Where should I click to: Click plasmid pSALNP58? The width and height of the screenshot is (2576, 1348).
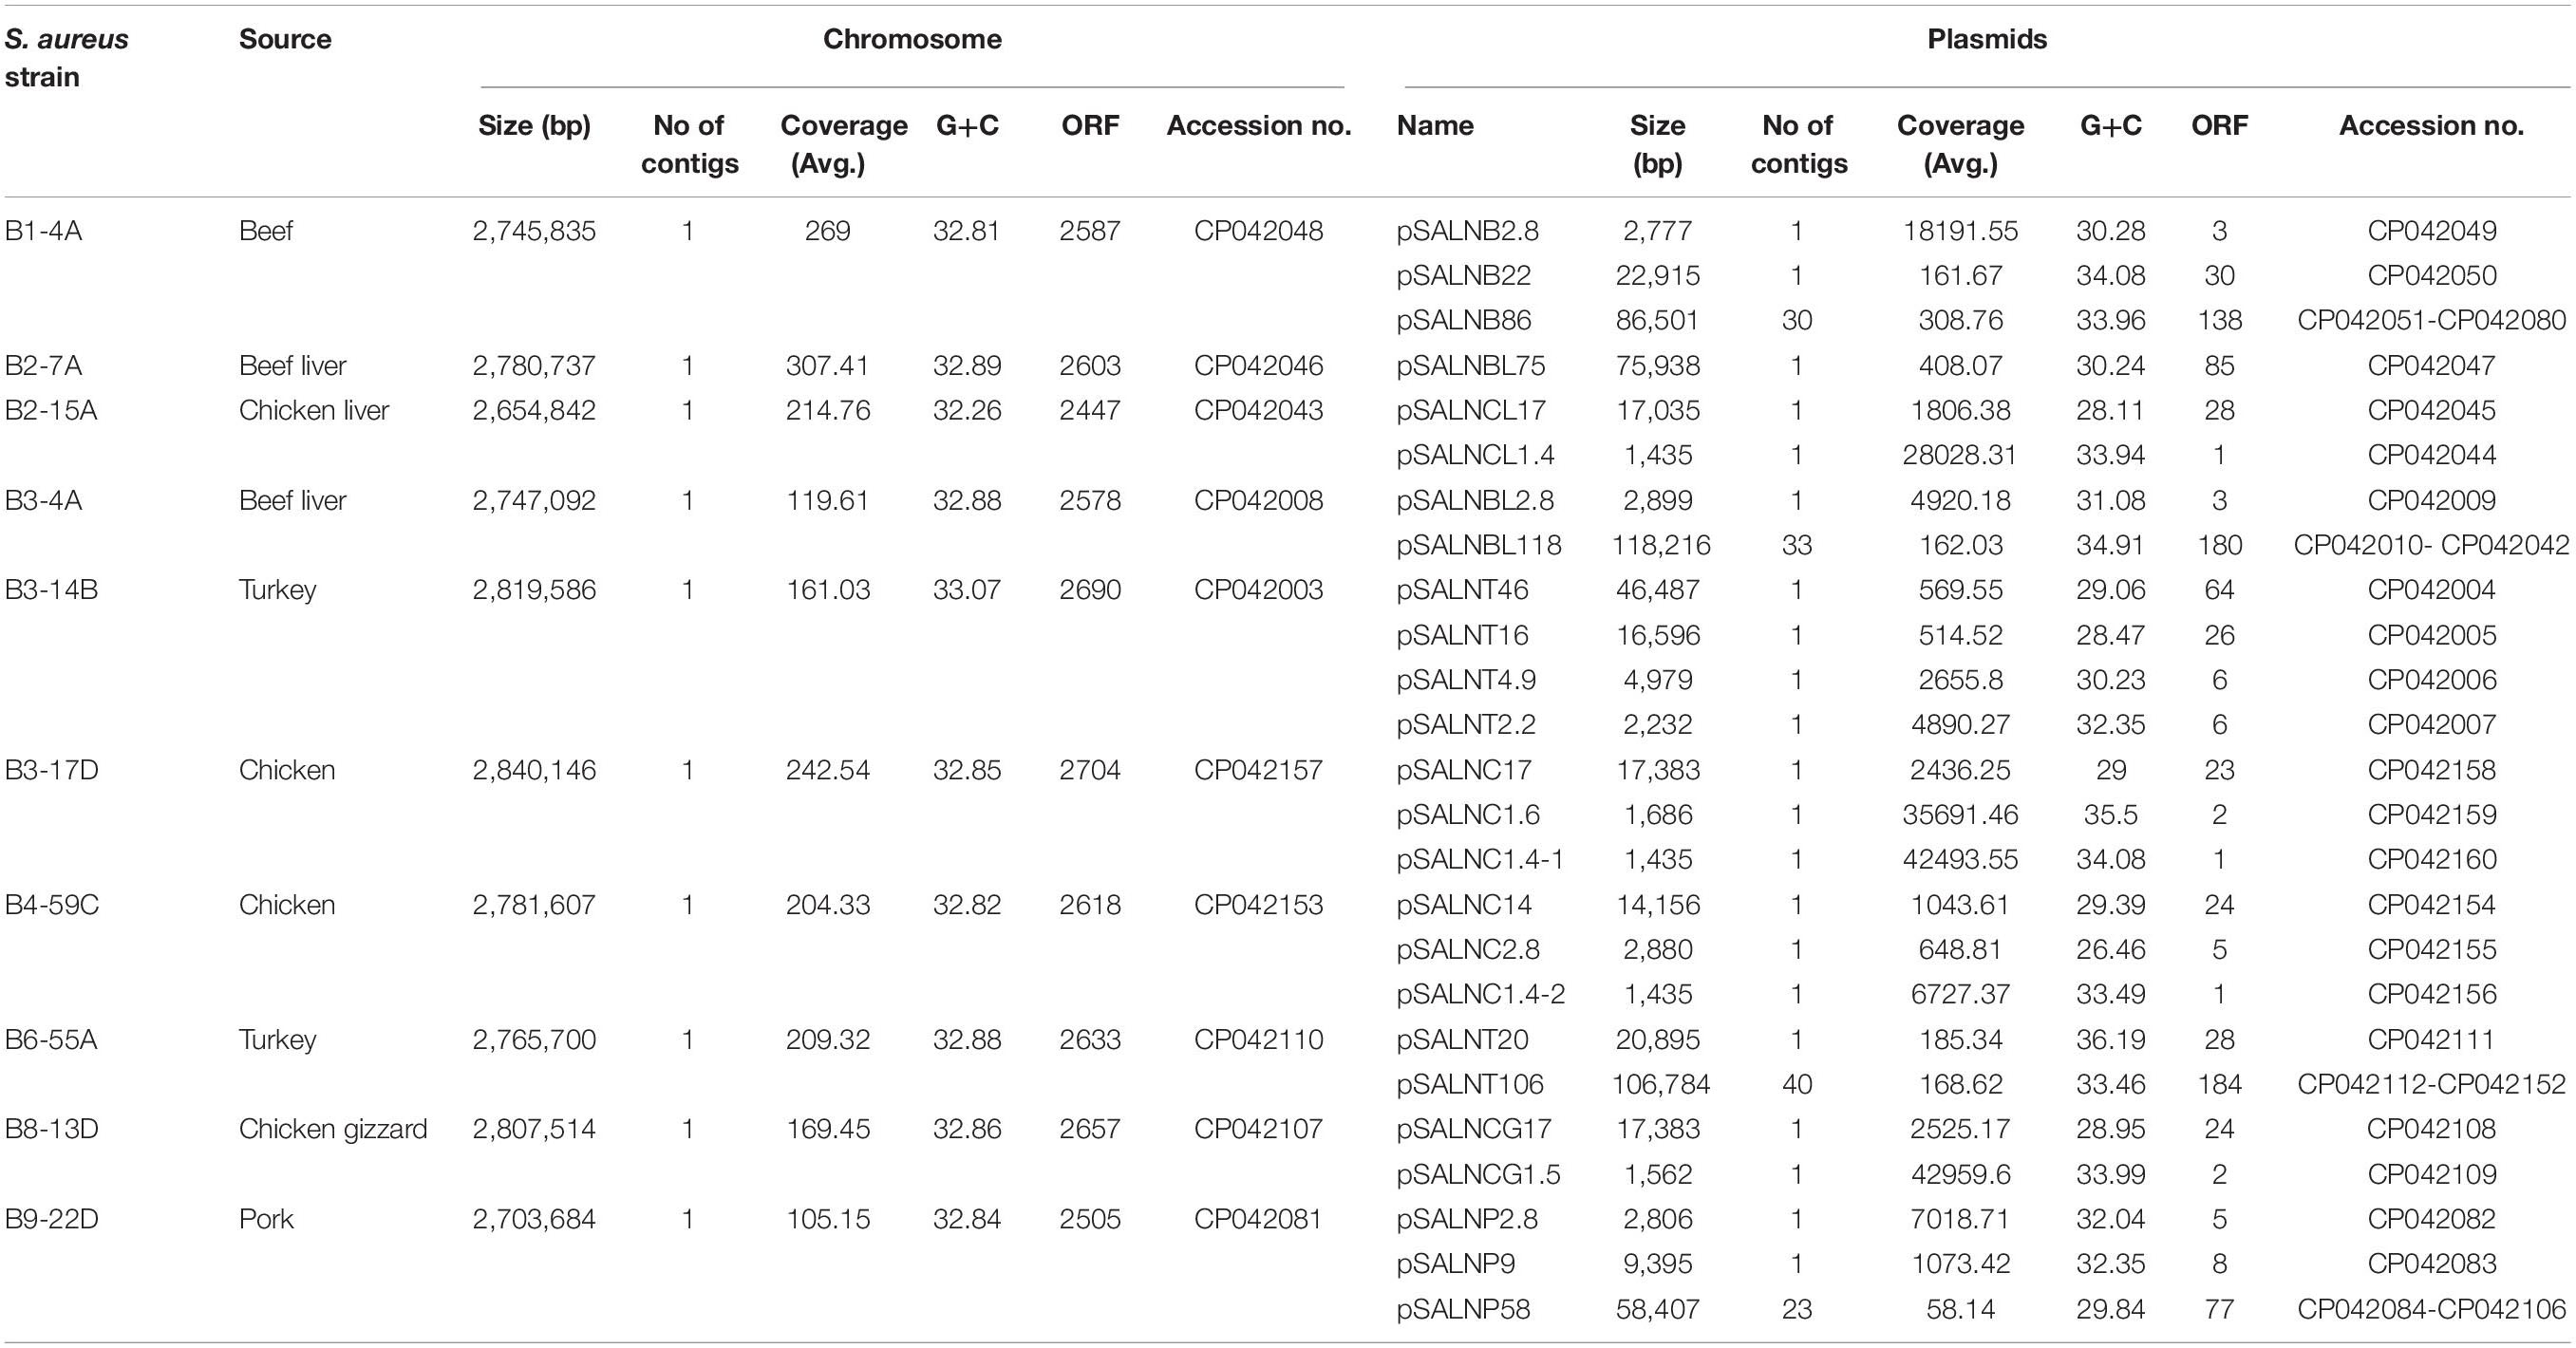[x=1463, y=1309]
